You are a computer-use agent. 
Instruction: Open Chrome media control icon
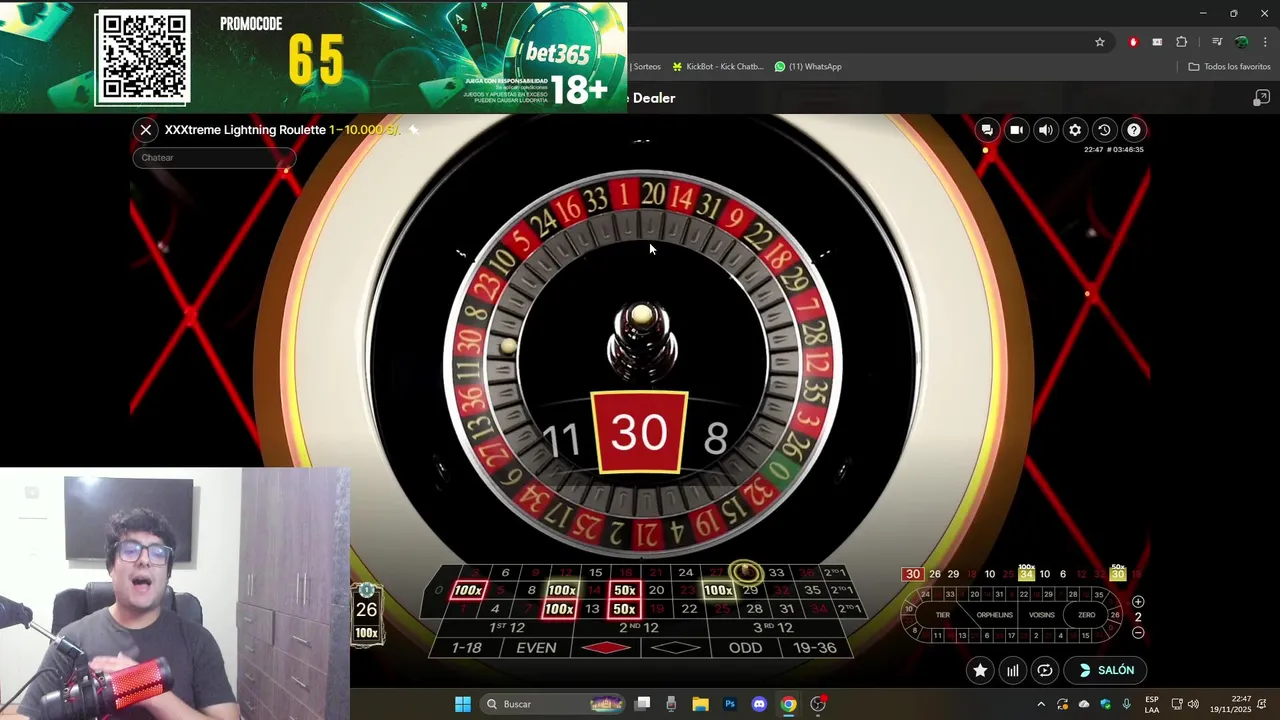coord(1217,42)
